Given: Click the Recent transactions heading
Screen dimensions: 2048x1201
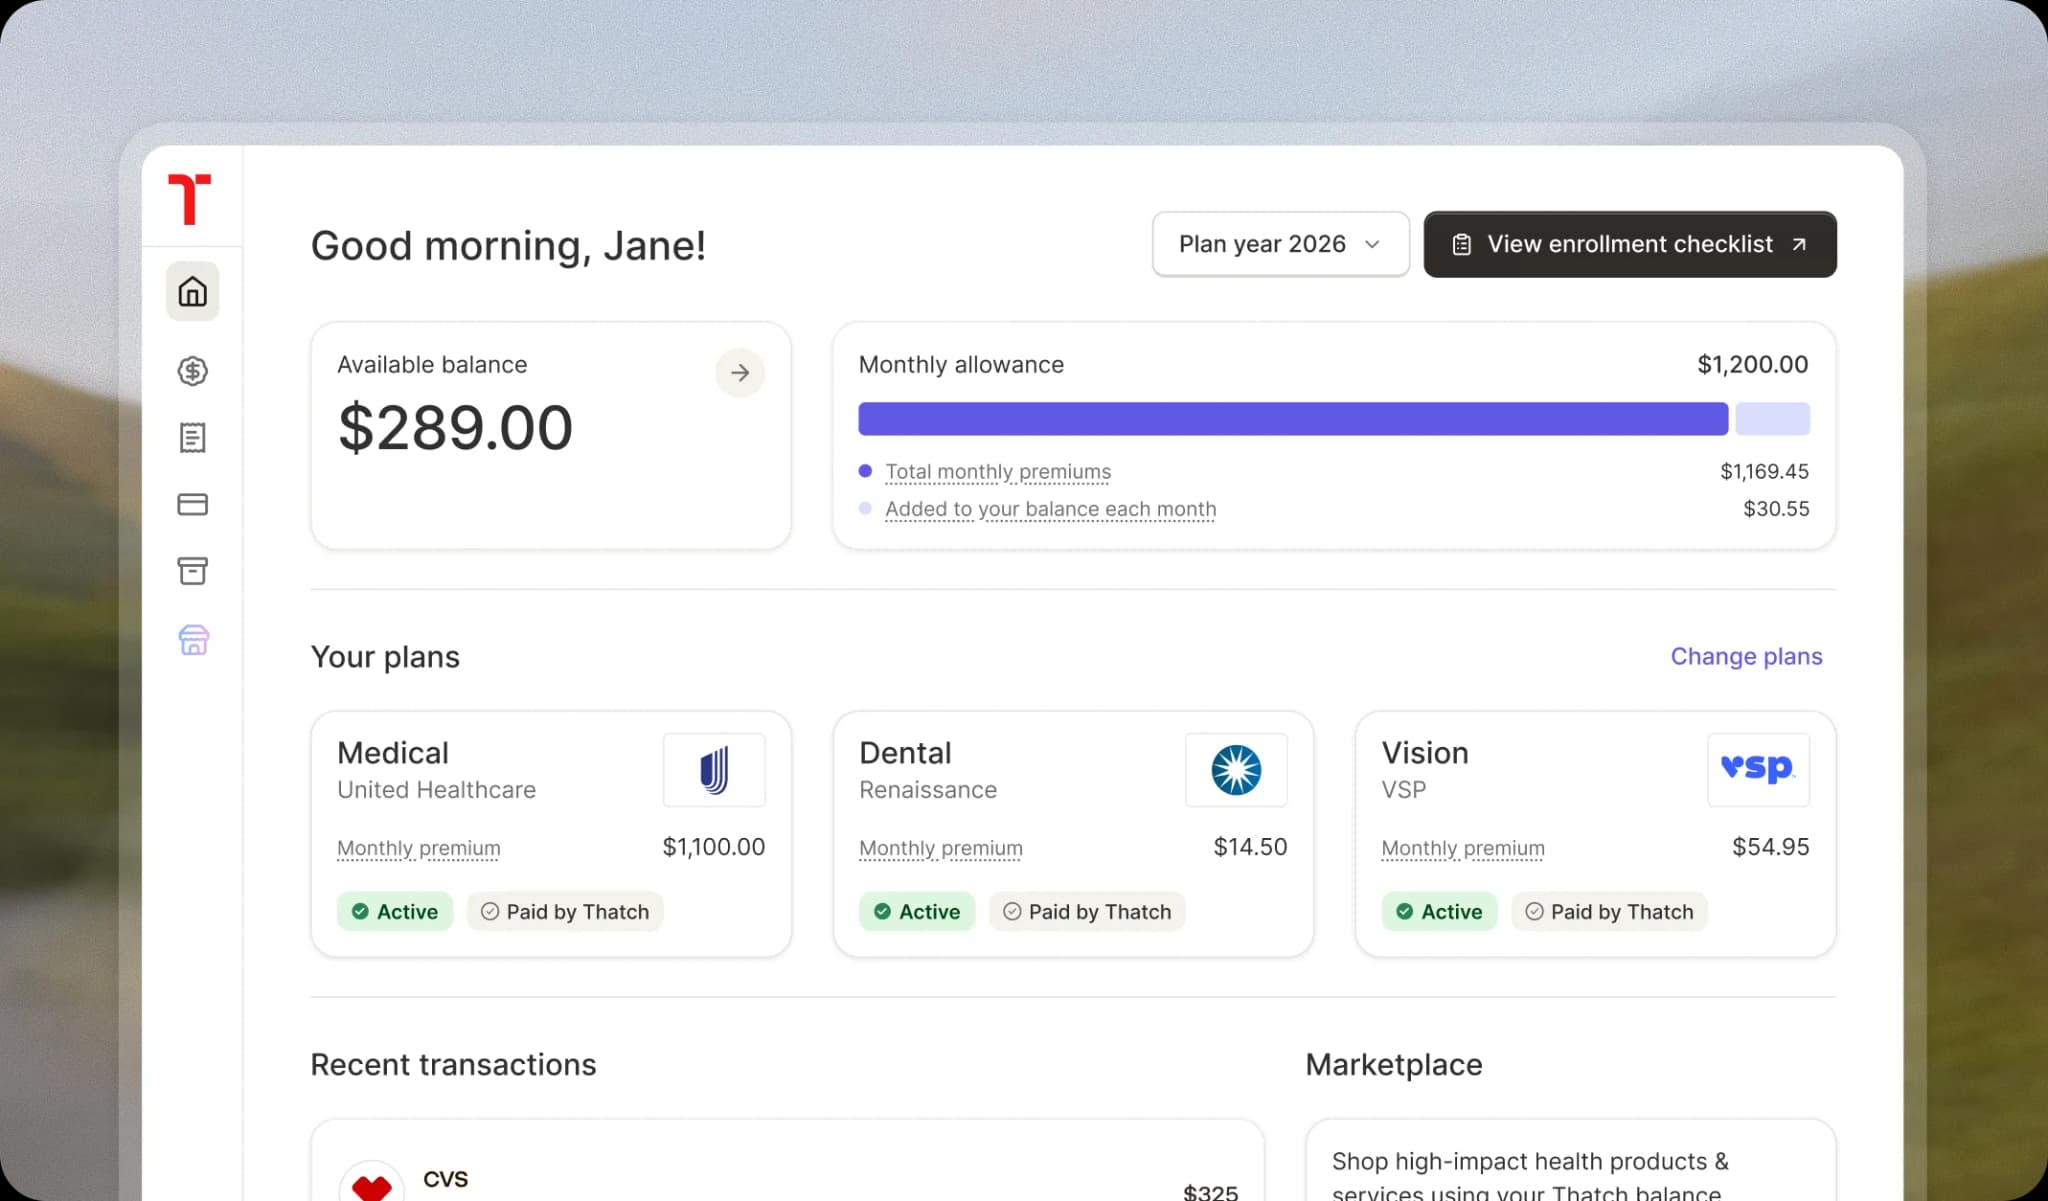Looking at the screenshot, I should click(x=453, y=1064).
